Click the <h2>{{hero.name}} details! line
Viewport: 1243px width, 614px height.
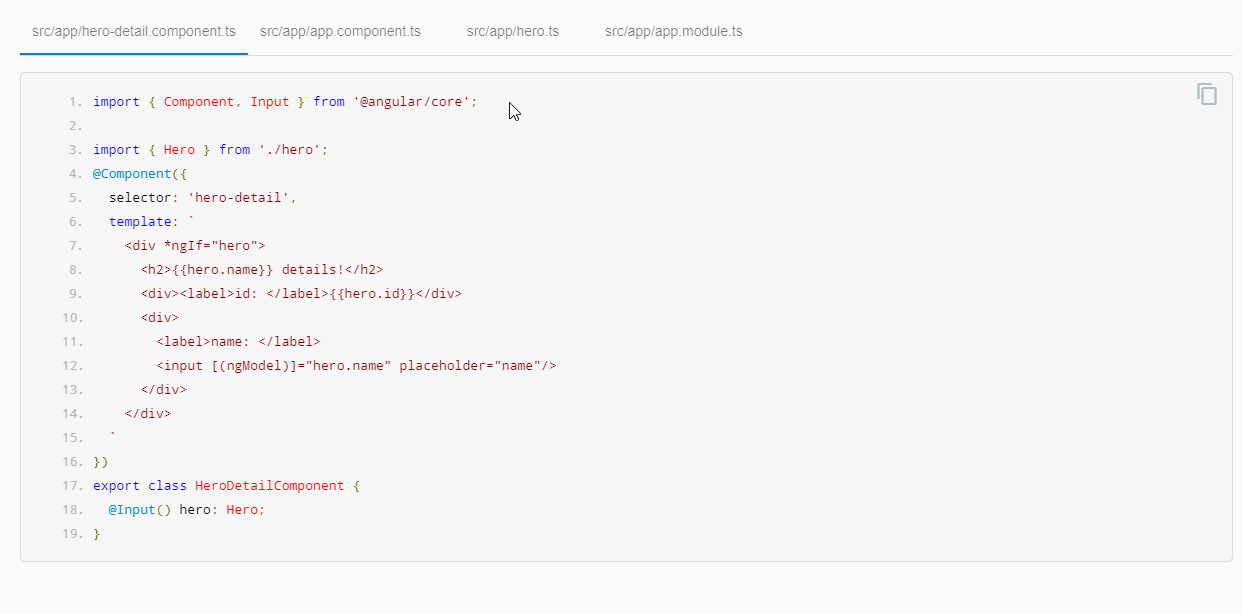(262, 270)
